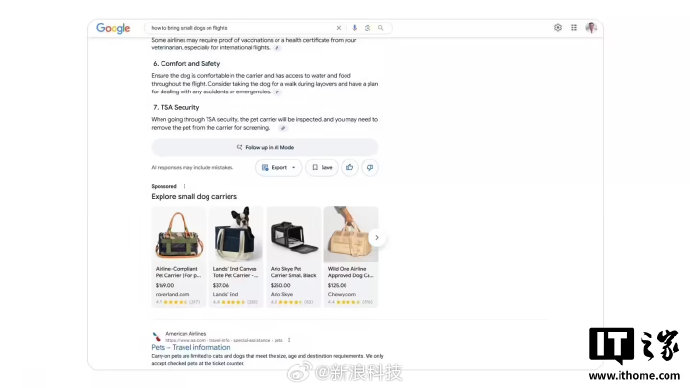Open more options next to Sponsored
The image size is (690, 388).
(184, 186)
